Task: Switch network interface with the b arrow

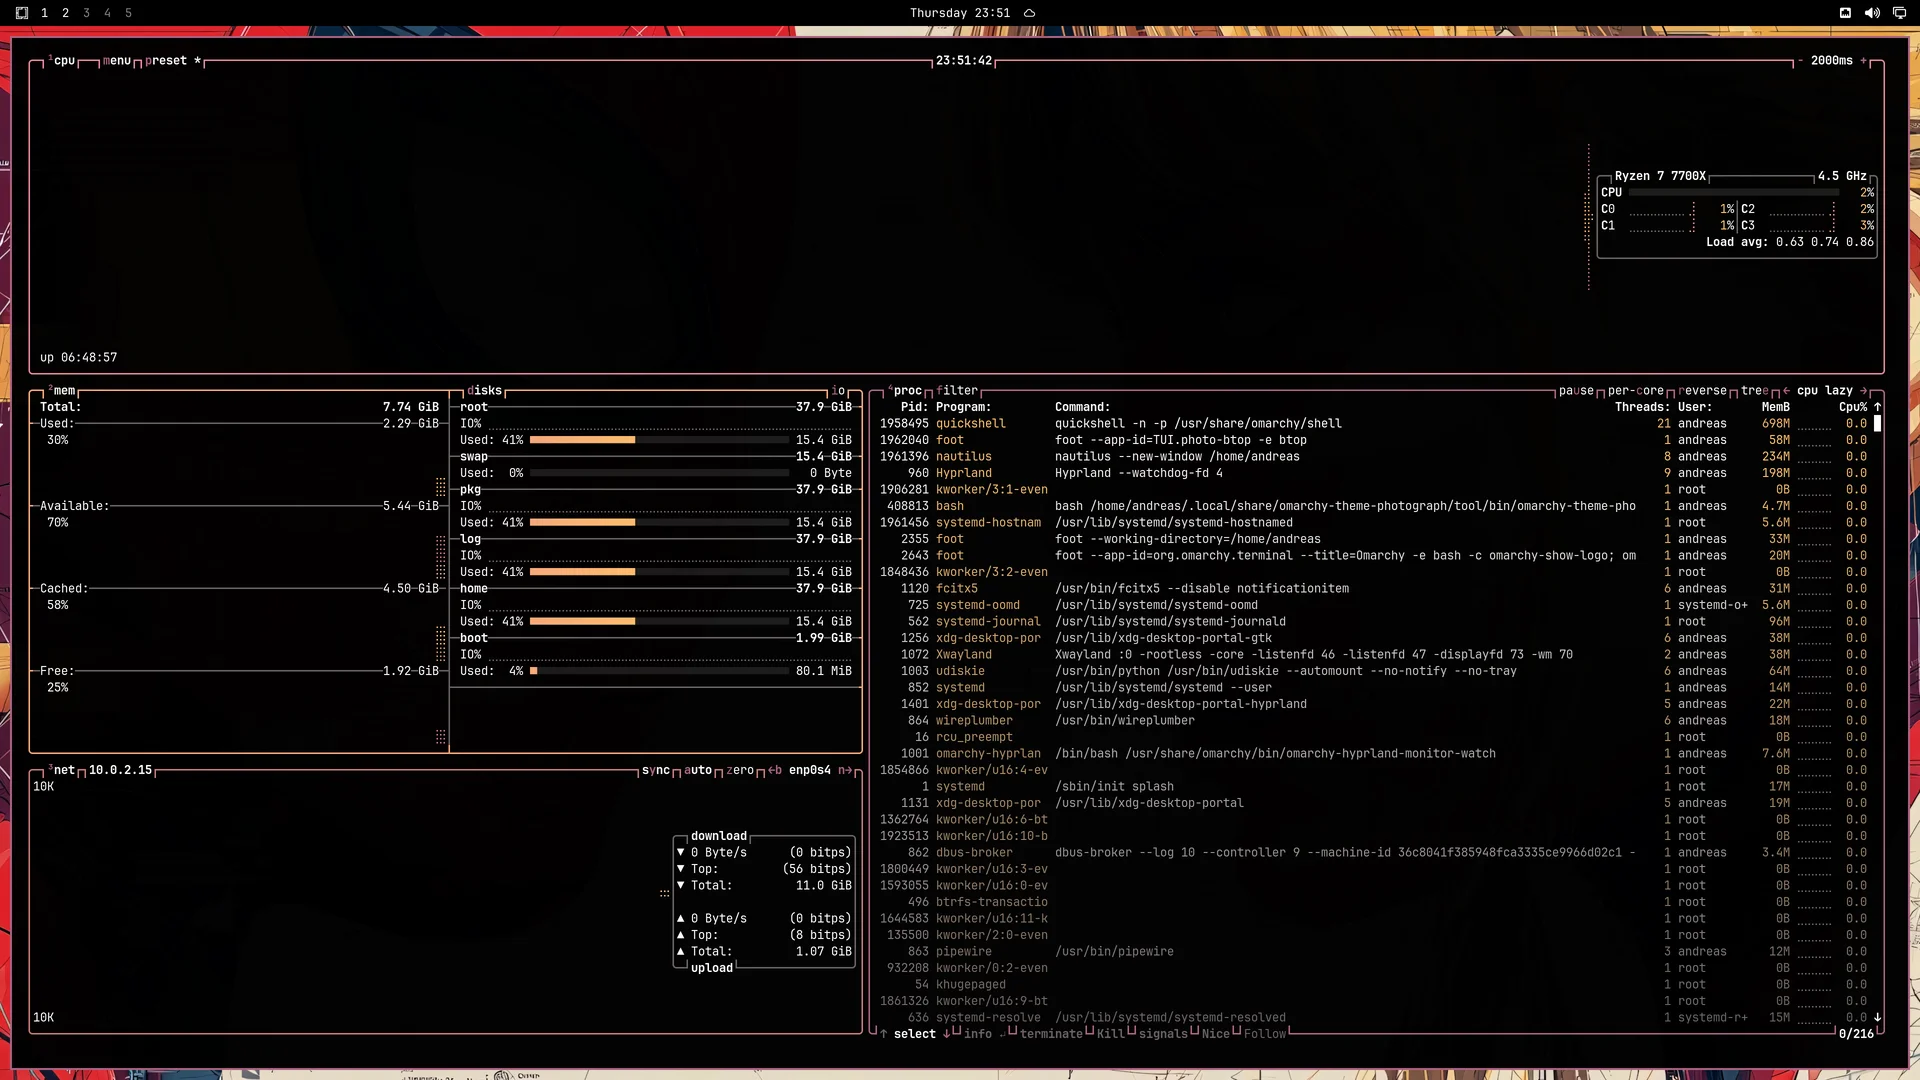Action: [775, 770]
